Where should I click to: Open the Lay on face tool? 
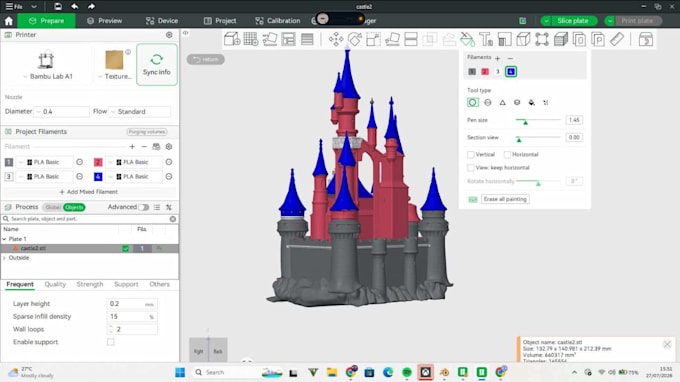coord(392,39)
